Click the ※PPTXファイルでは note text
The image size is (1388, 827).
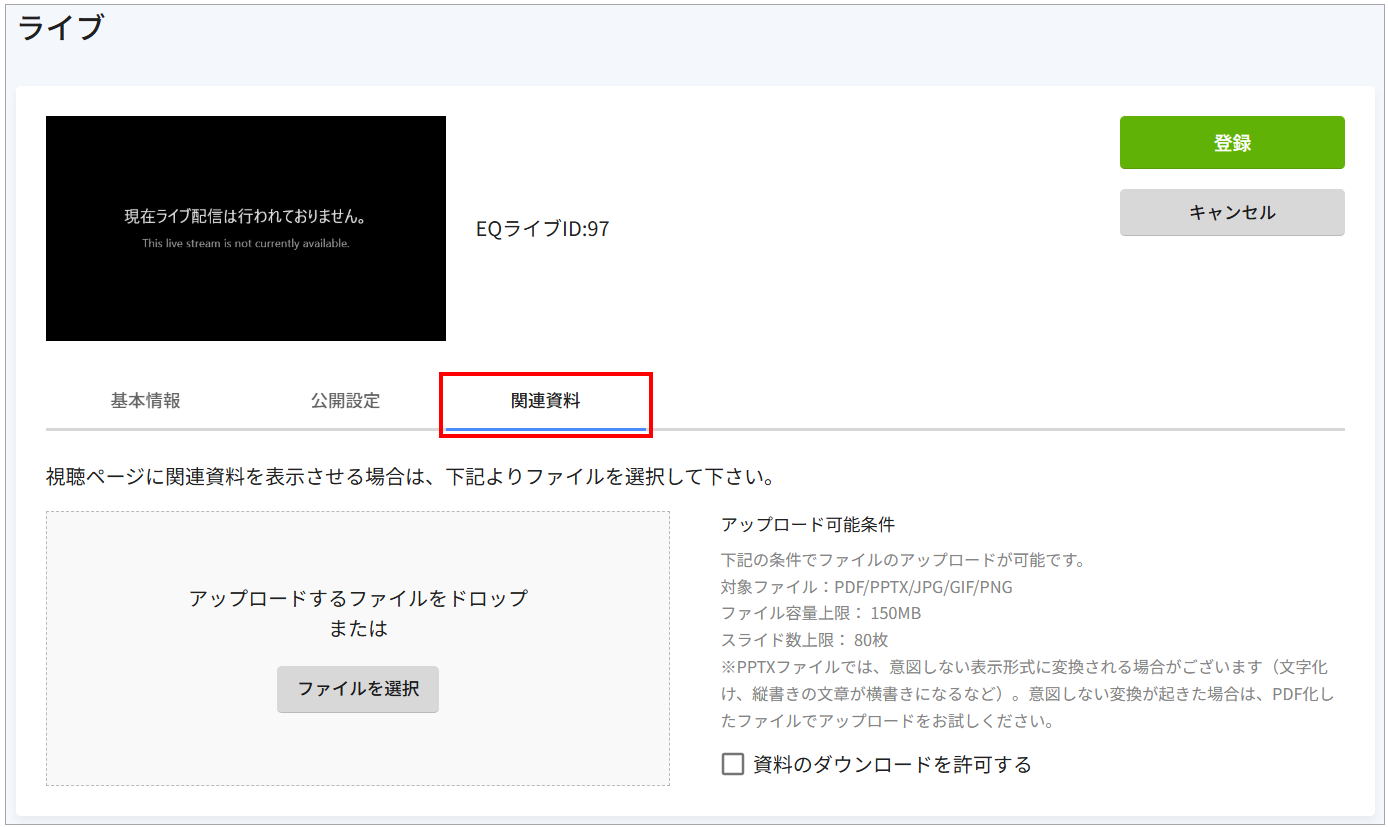click(x=1028, y=693)
